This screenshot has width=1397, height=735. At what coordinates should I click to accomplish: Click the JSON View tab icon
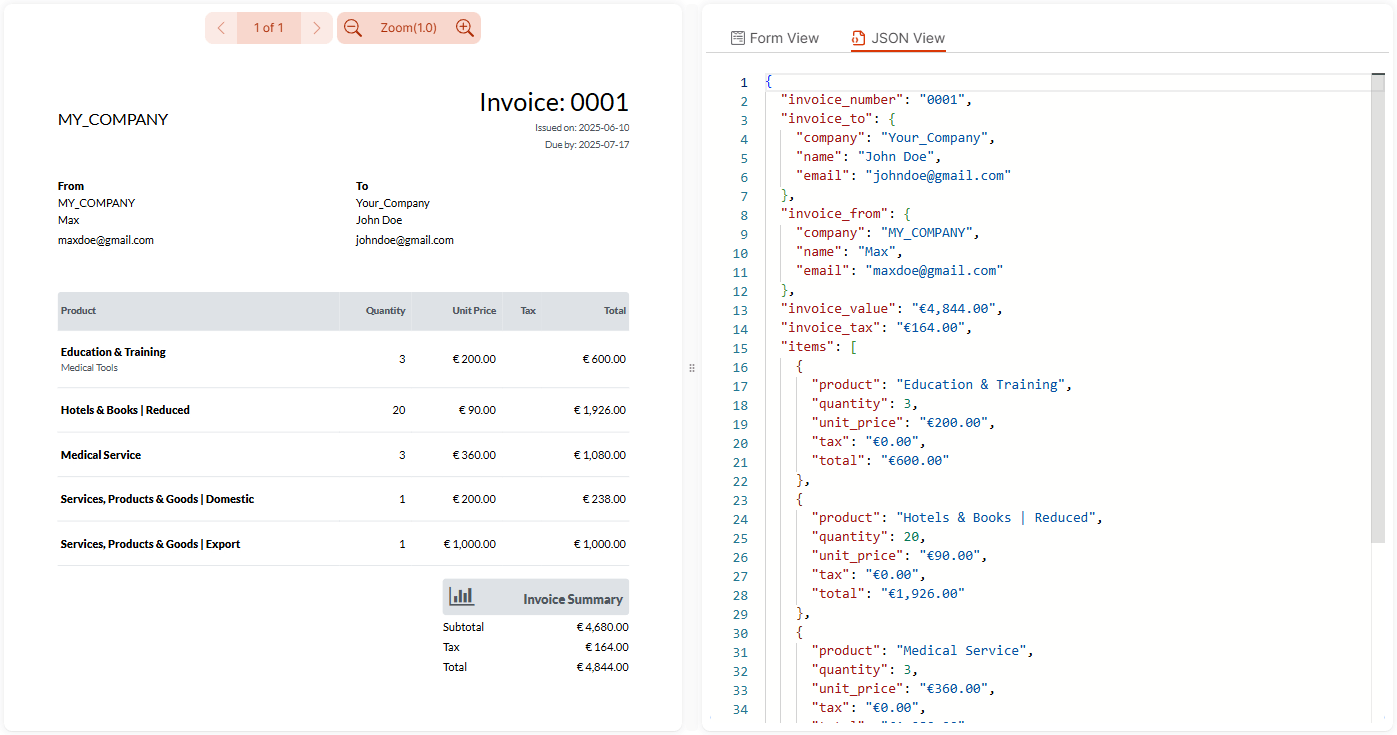[x=859, y=38]
